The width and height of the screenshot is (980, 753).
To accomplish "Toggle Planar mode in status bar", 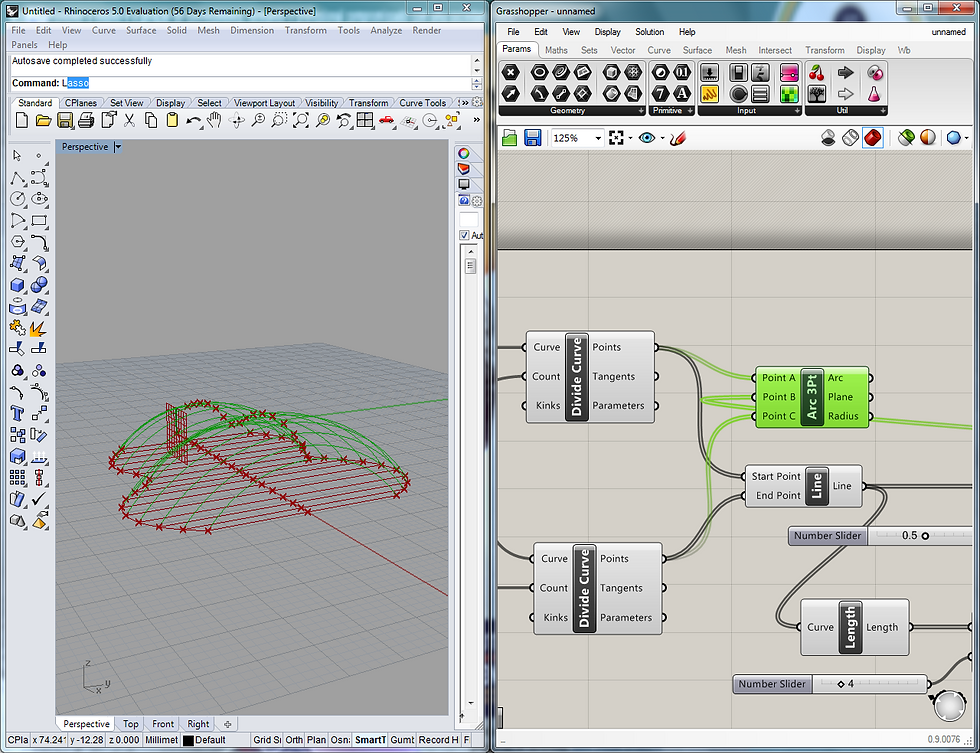I will 316,740.
